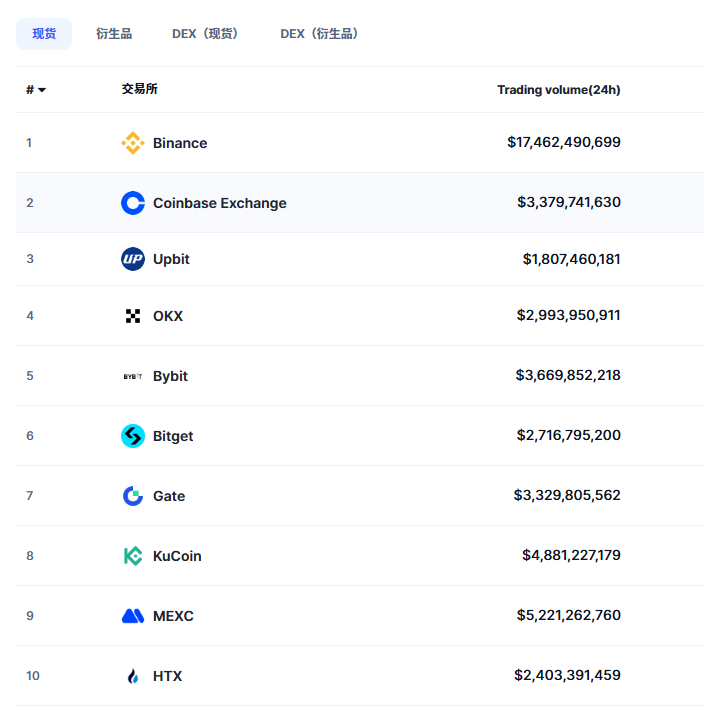Click the Trading volume(24h) column header
This screenshot has width=704, height=708.
559,90
